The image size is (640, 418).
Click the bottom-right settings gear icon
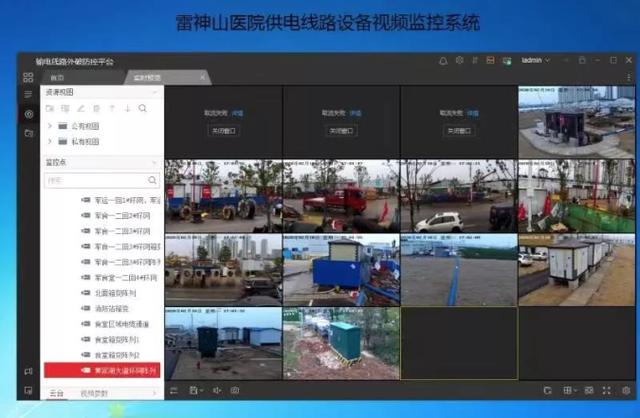pyautogui.click(x=626, y=391)
